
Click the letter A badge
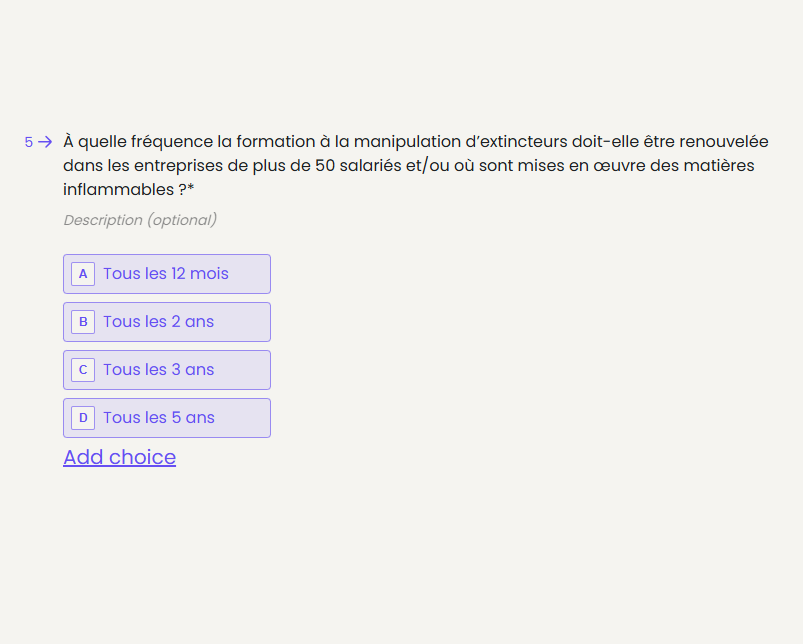tap(83, 274)
